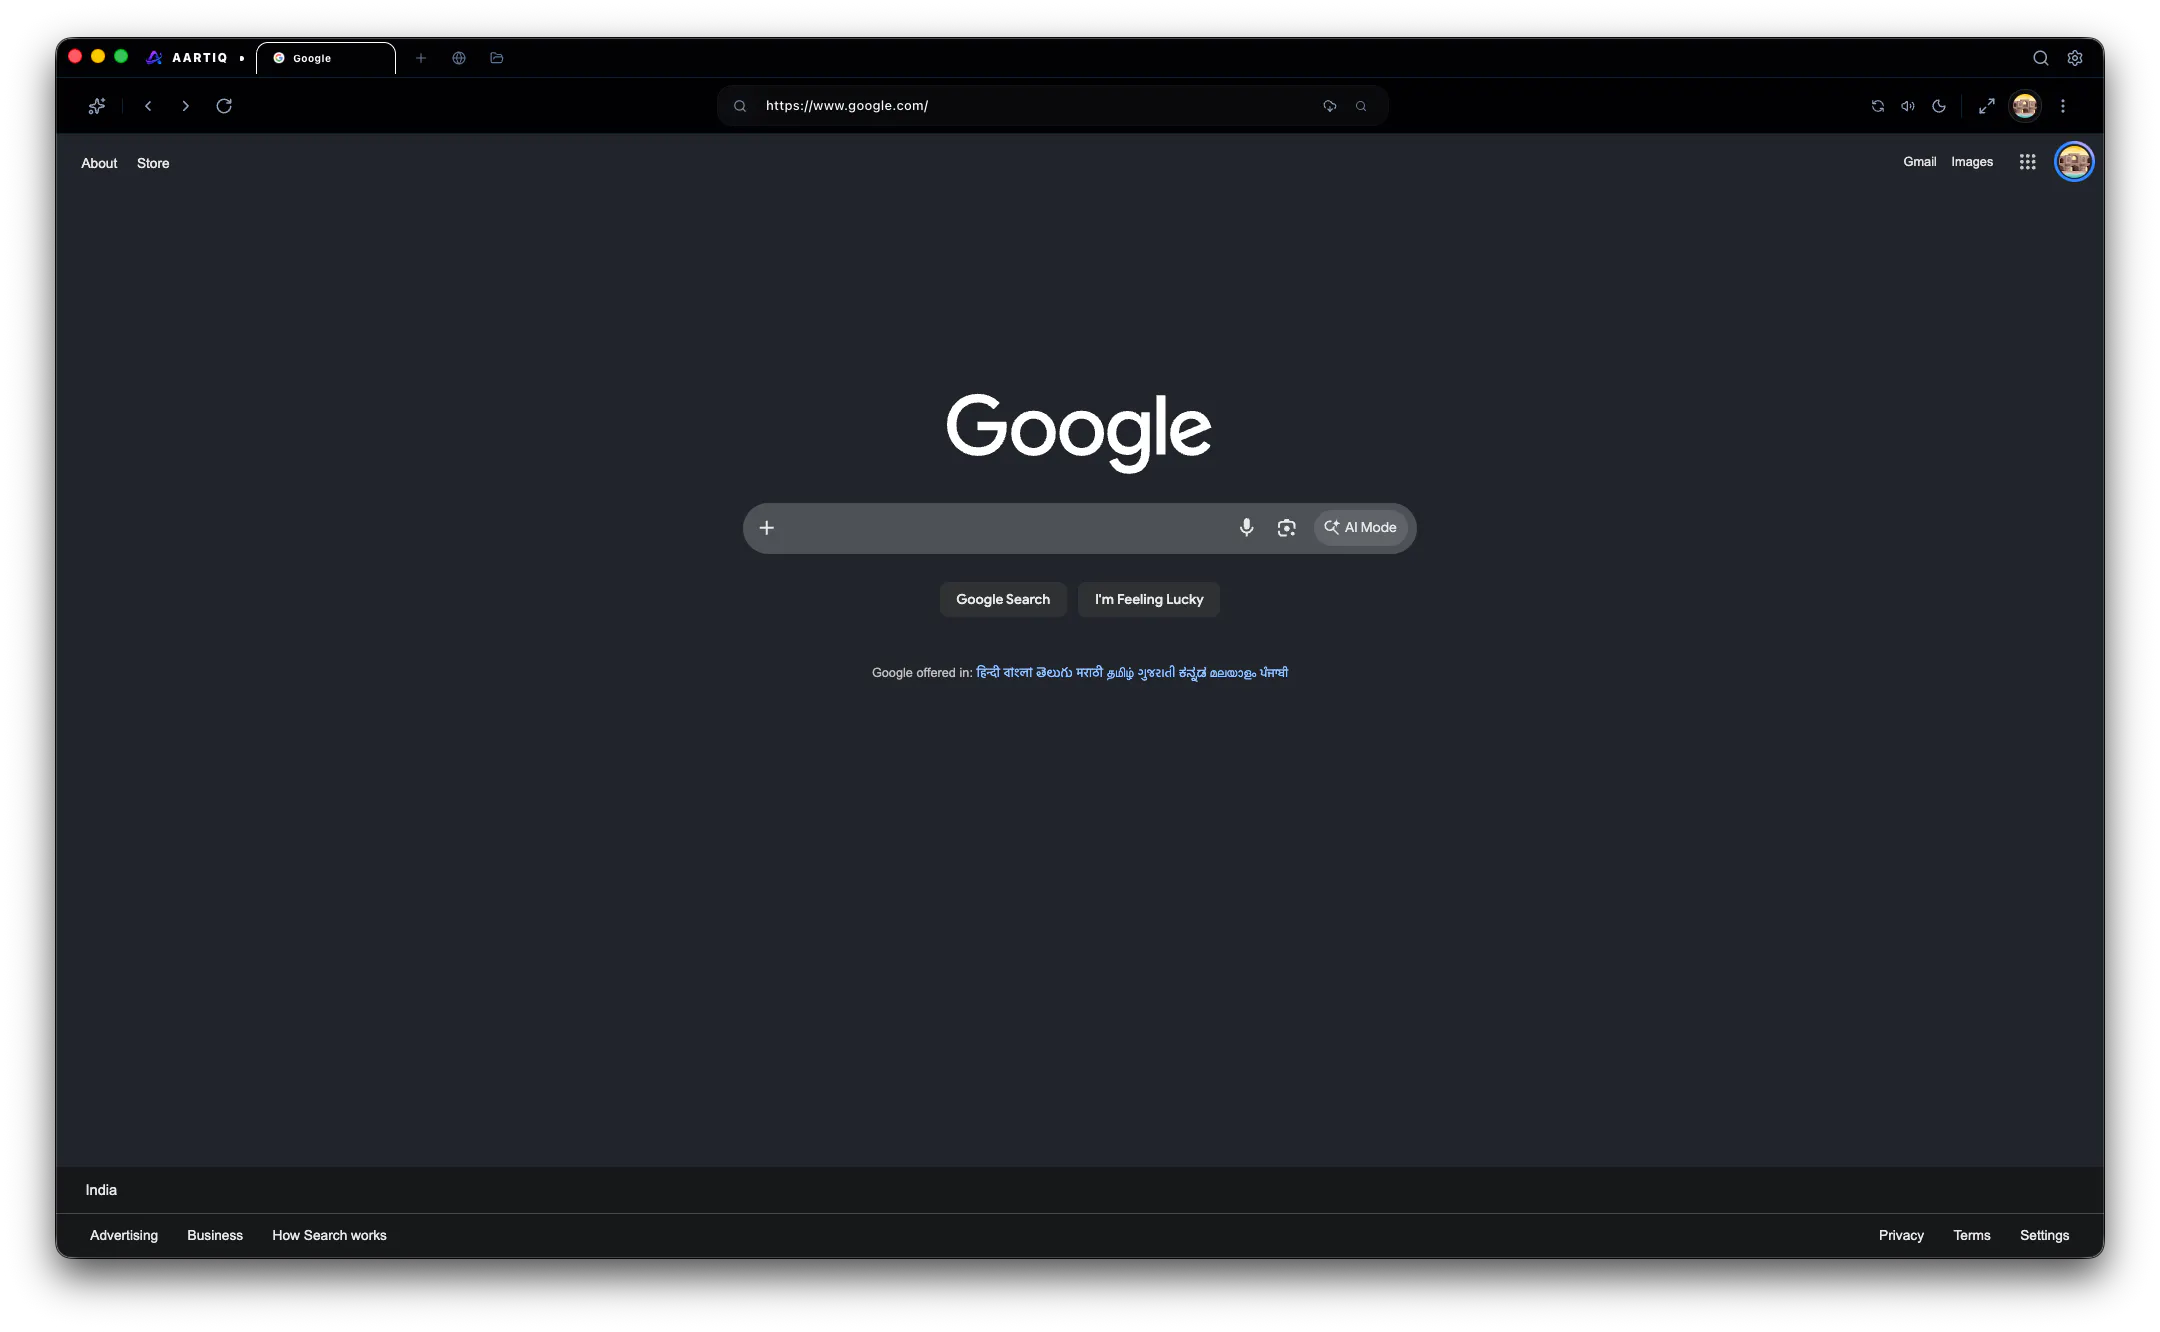Switch Google to Bengali (বাংলা)
The width and height of the screenshot is (2160, 1332).
1018,673
